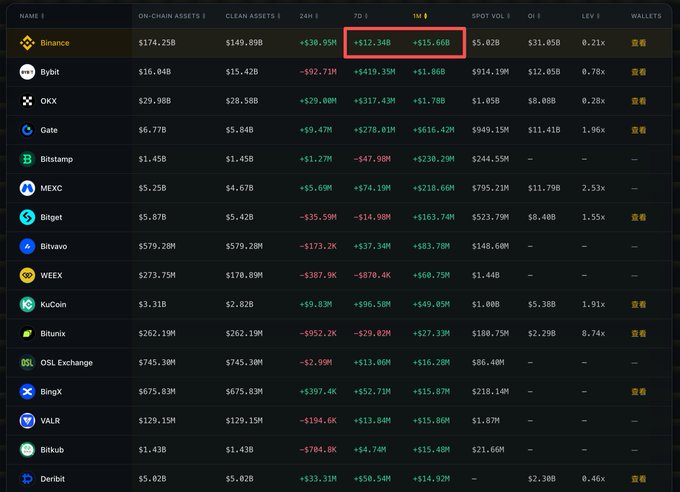Open the OSL Exchange name
680x492 pixels.
(66, 363)
